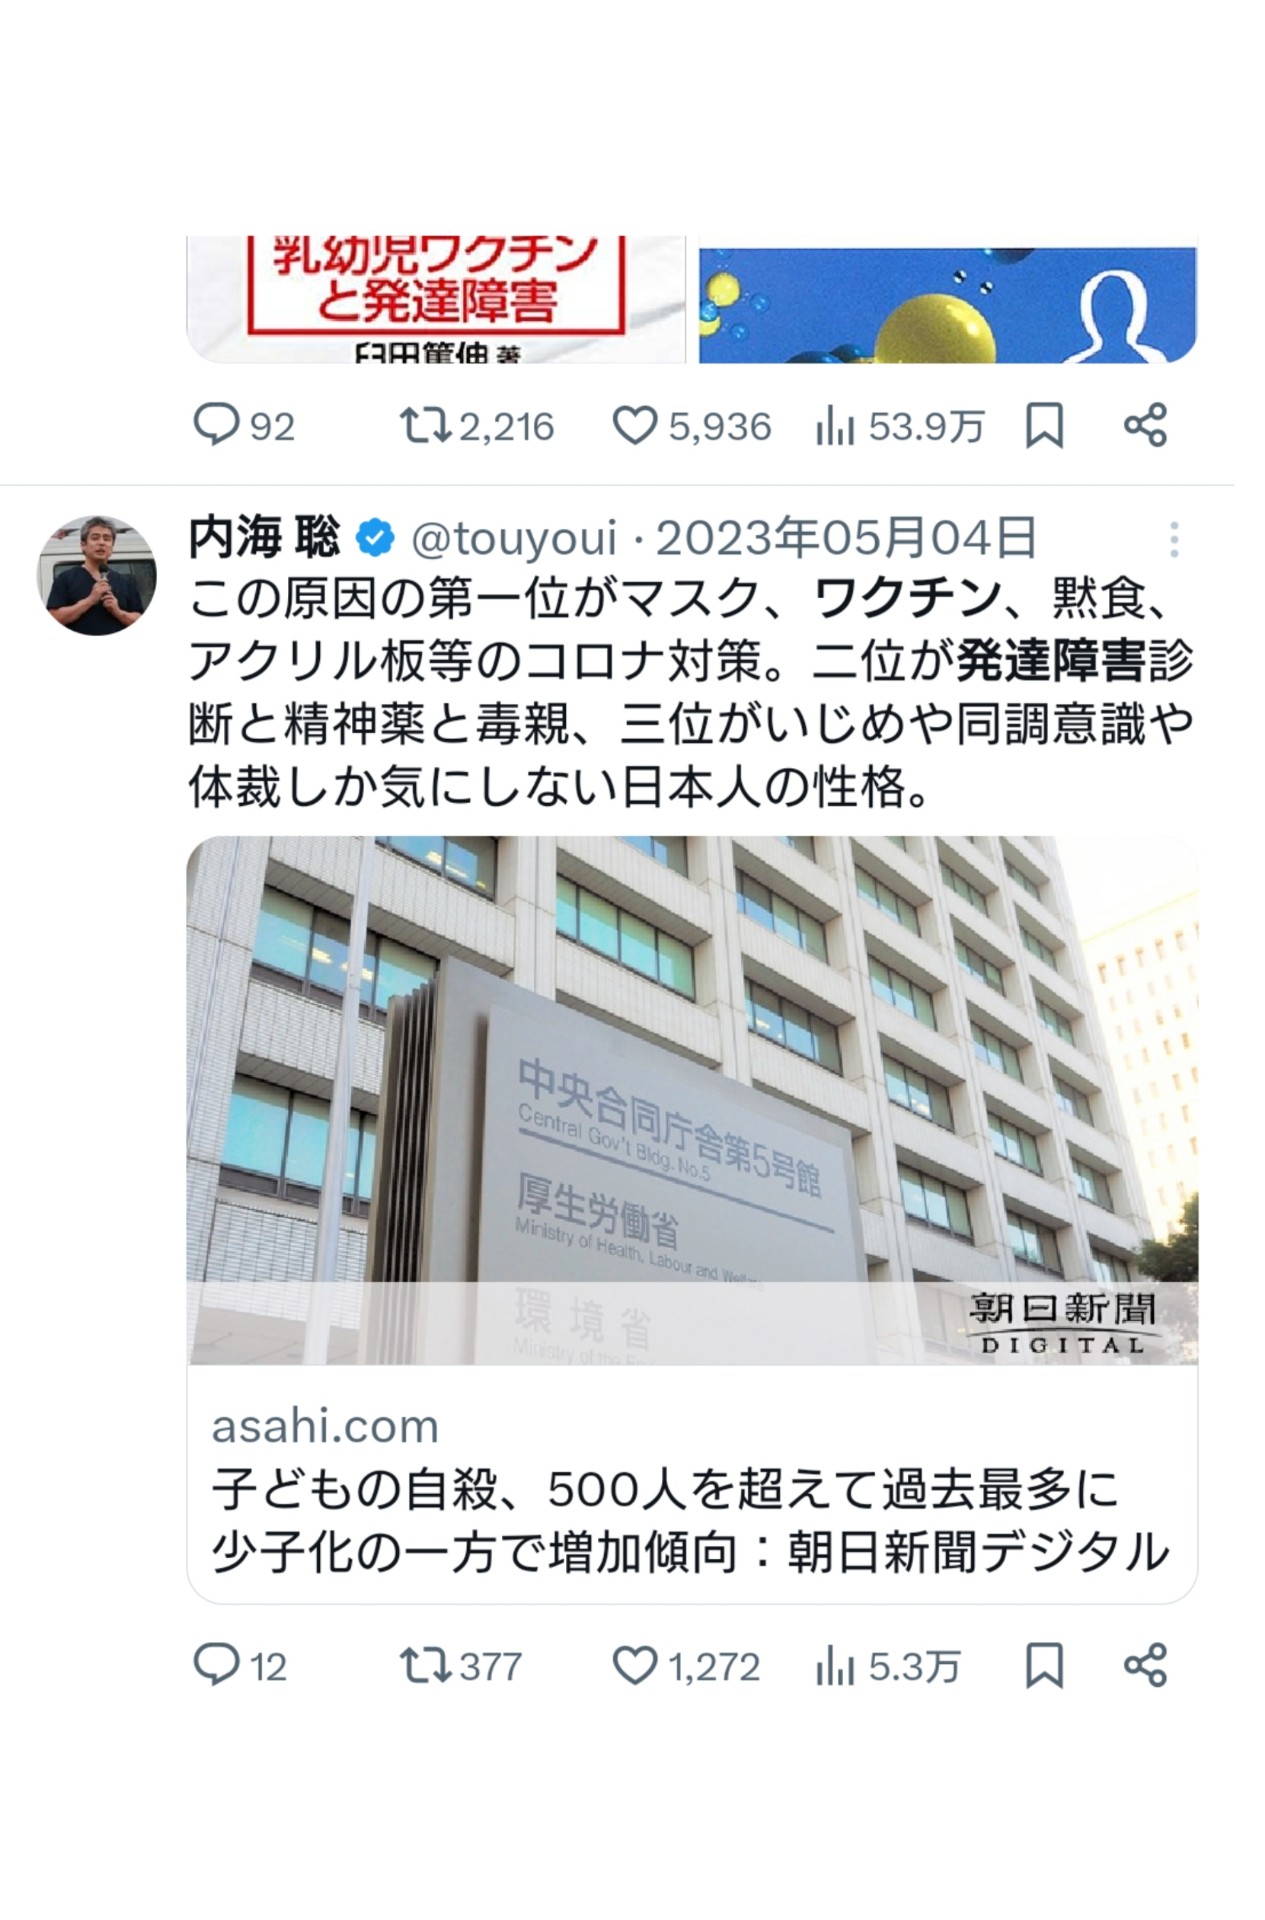Viewport: 1265px width, 1920px height.
Task: Bookmark the top tweet
Action: coord(1044,426)
